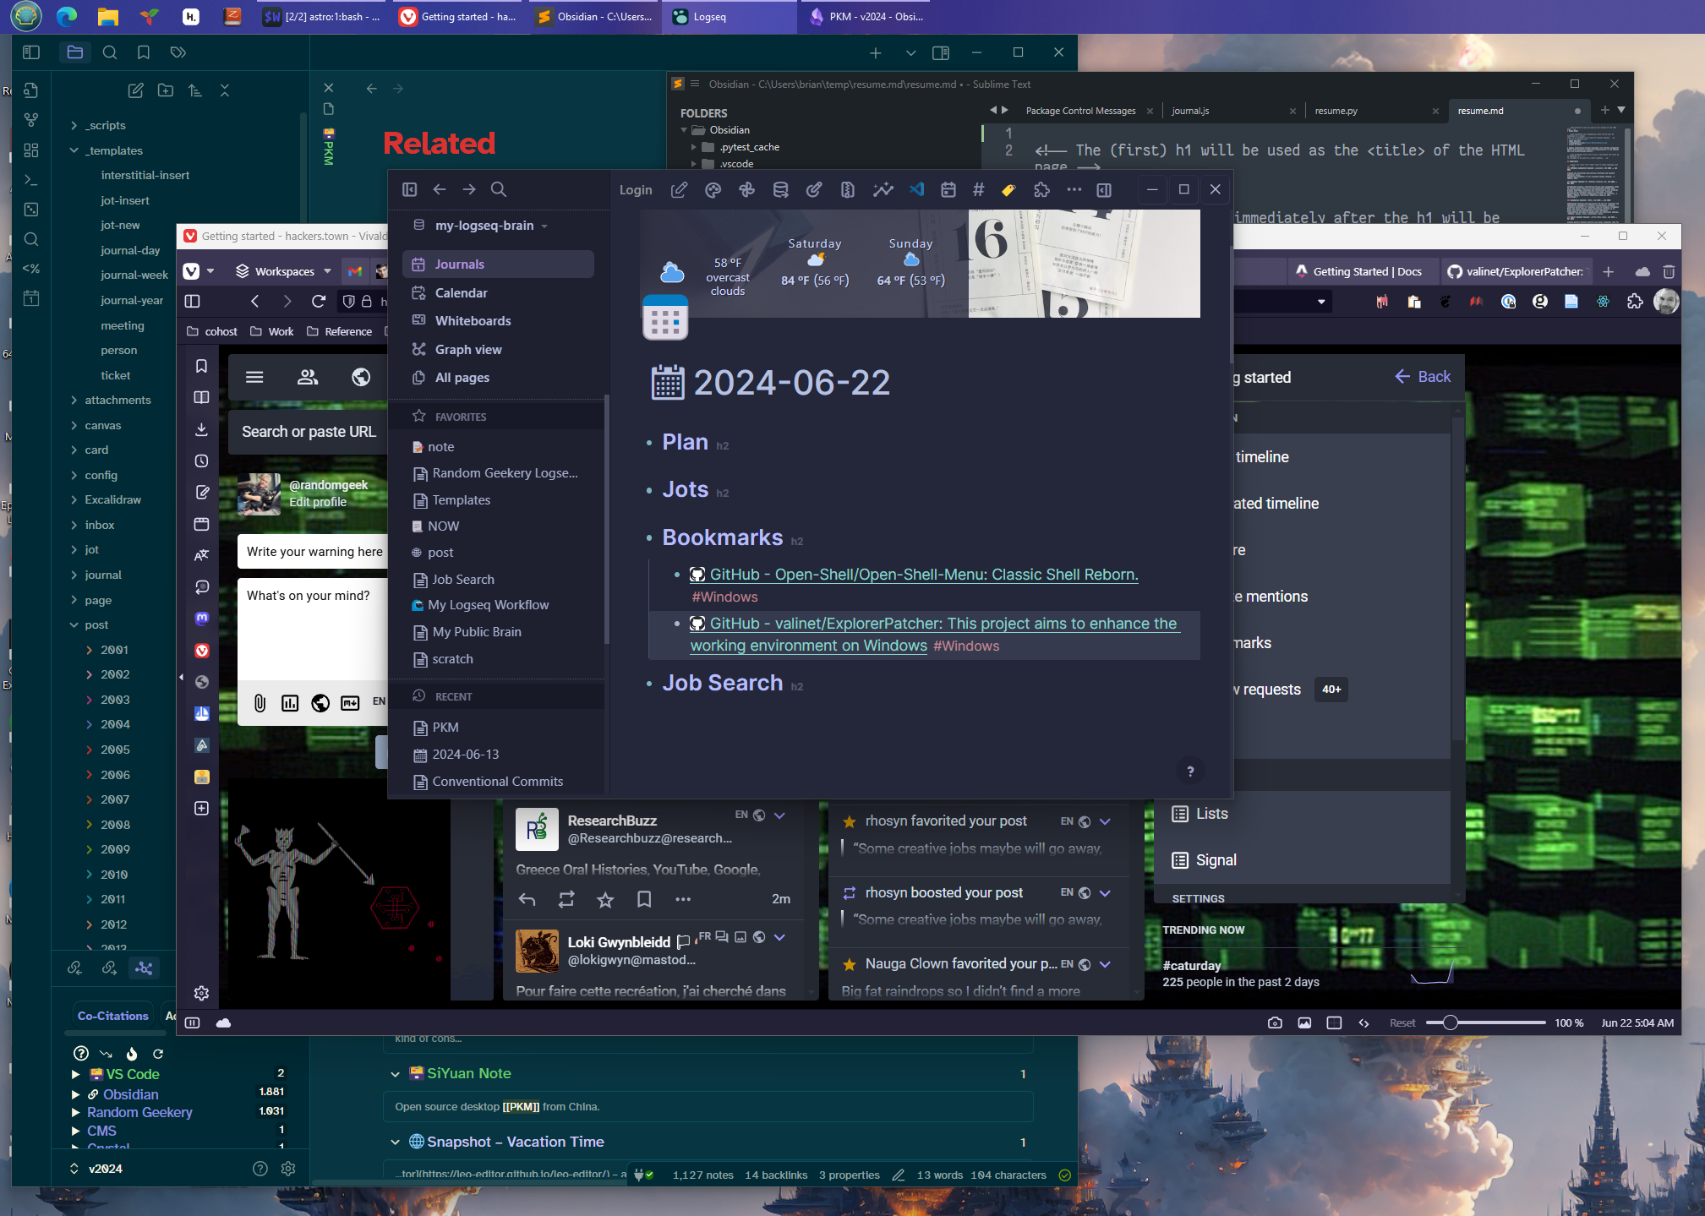Toggle Vivaldi side panel in address bar
1705x1216 pixels.
coord(192,301)
